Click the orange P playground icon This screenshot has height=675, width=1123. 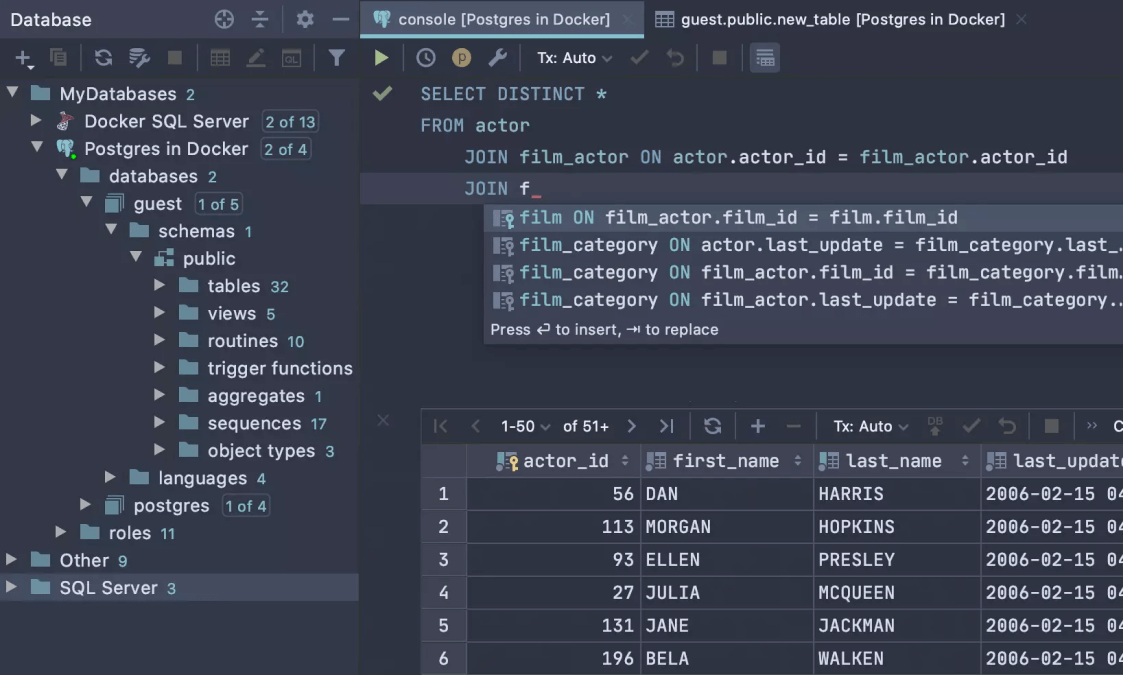(461, 57)
